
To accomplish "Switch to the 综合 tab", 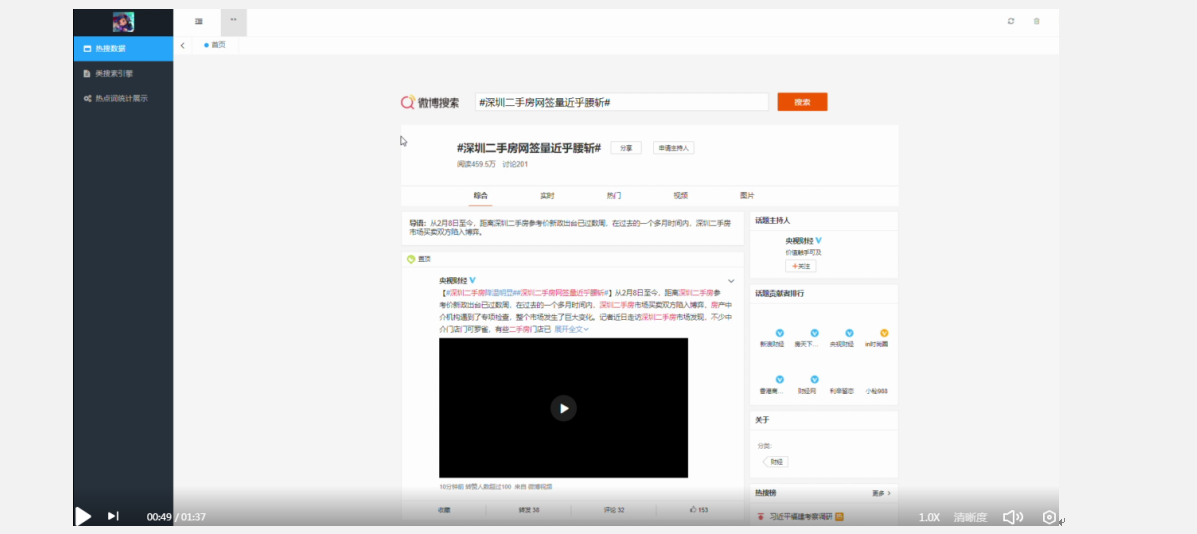I will pos(480,196).
